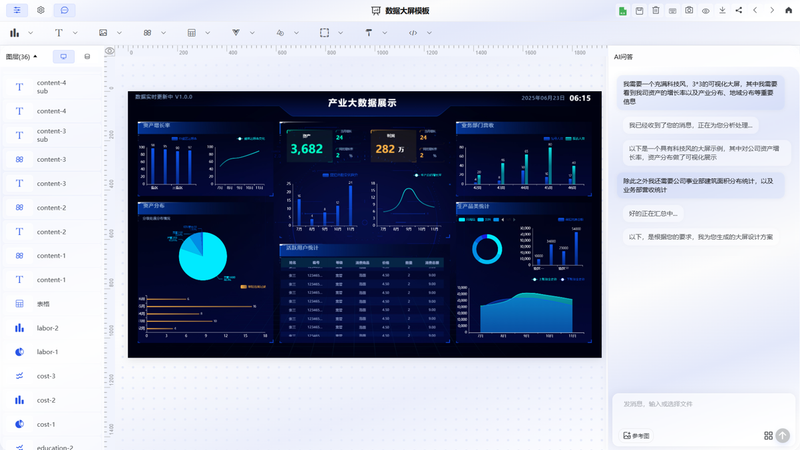800x450 pixels.
Task: Open settings with the gear icon
Action: point(41,10)
